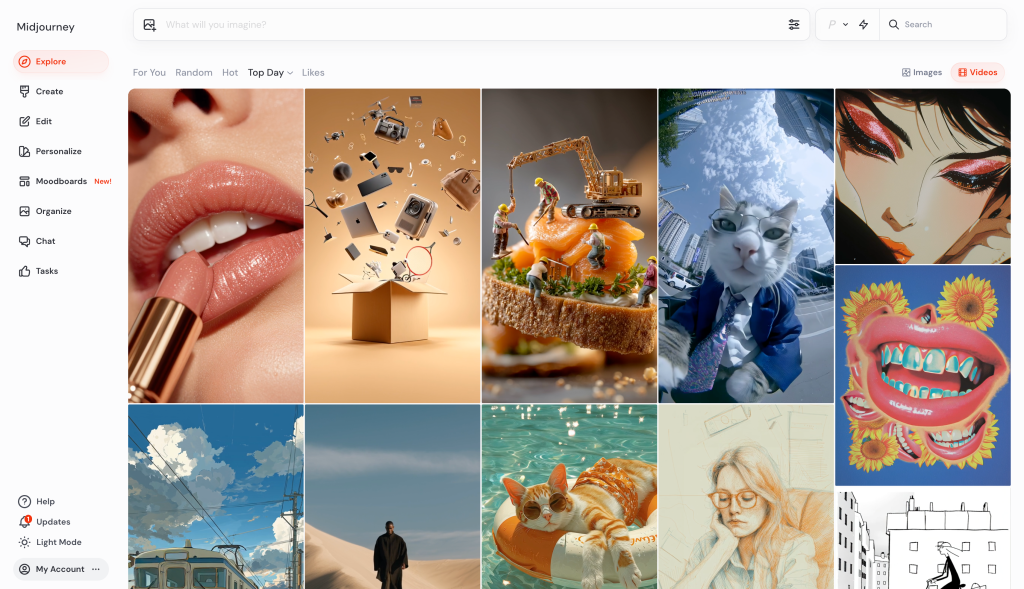The image size is (1024, 589).
Task: Select the Random feed tab
Action: [x=194, y=73]
